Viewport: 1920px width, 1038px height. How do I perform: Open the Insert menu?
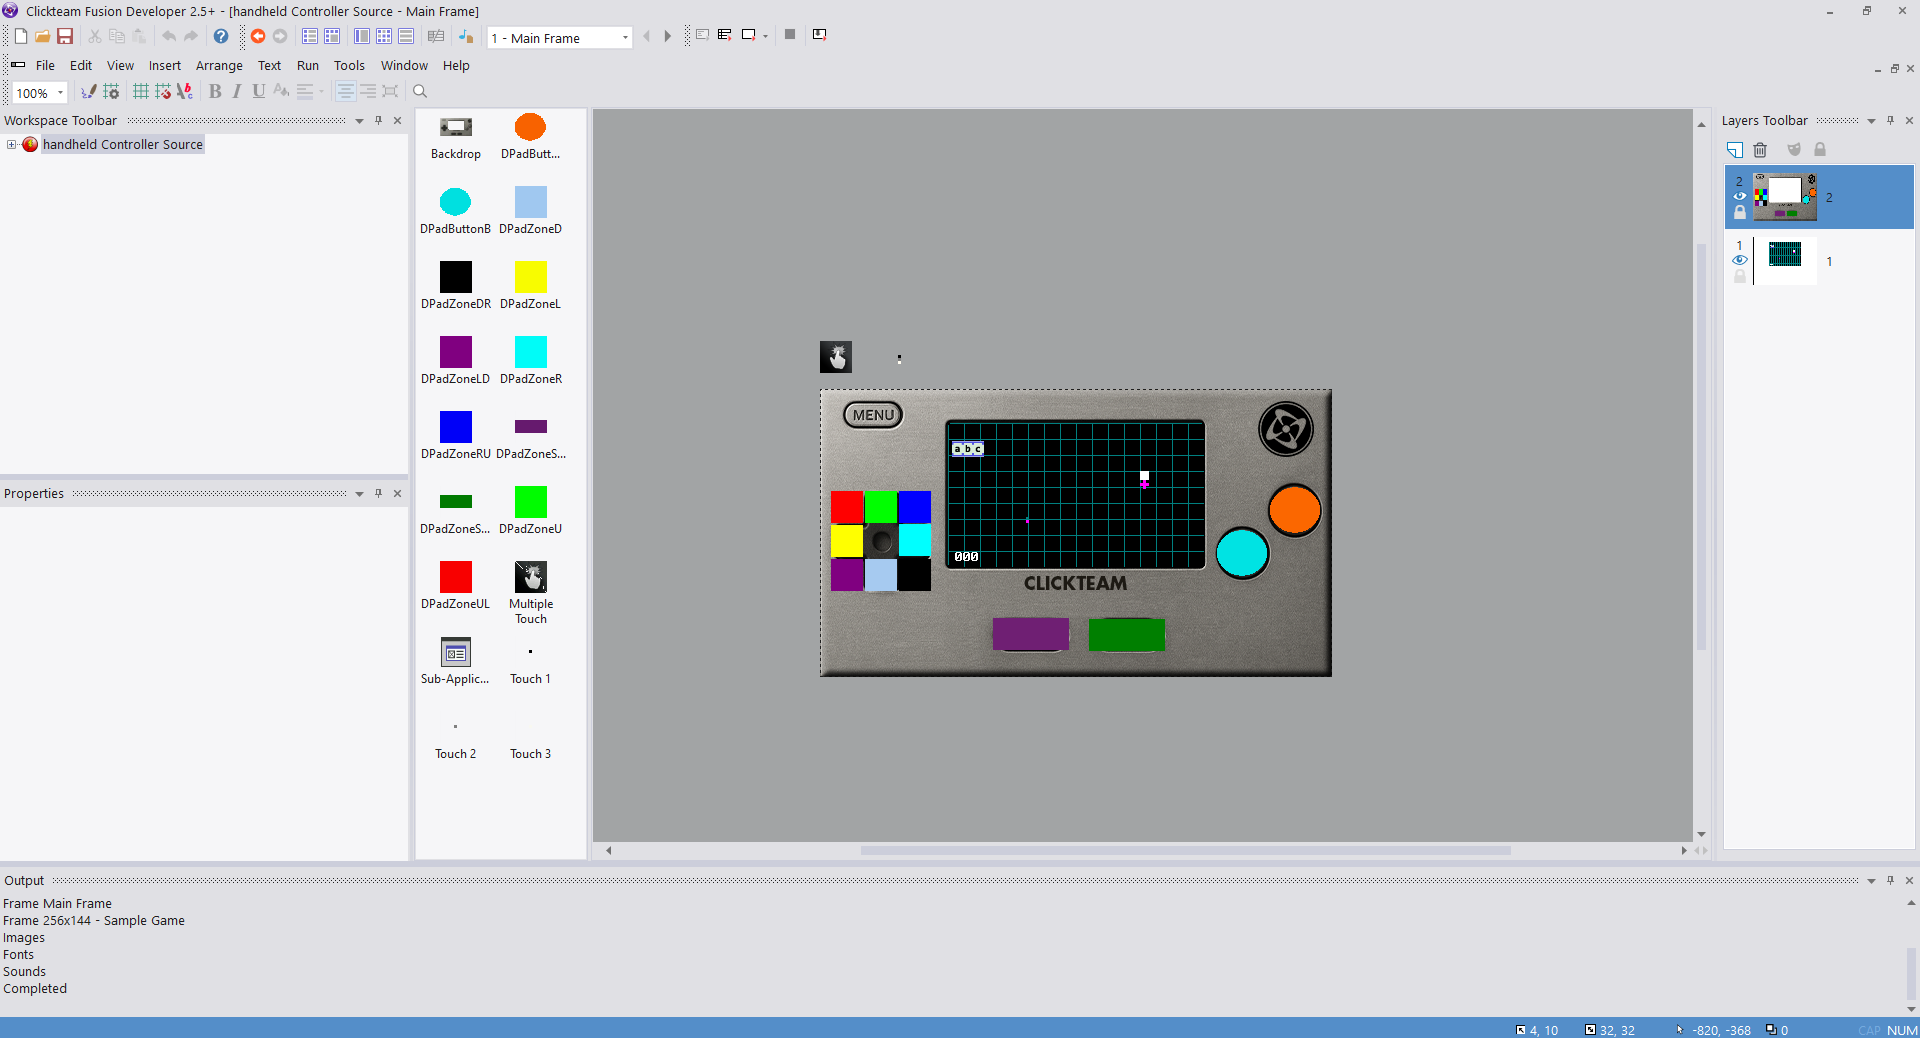pyautogui.click(x=165, y=66)
